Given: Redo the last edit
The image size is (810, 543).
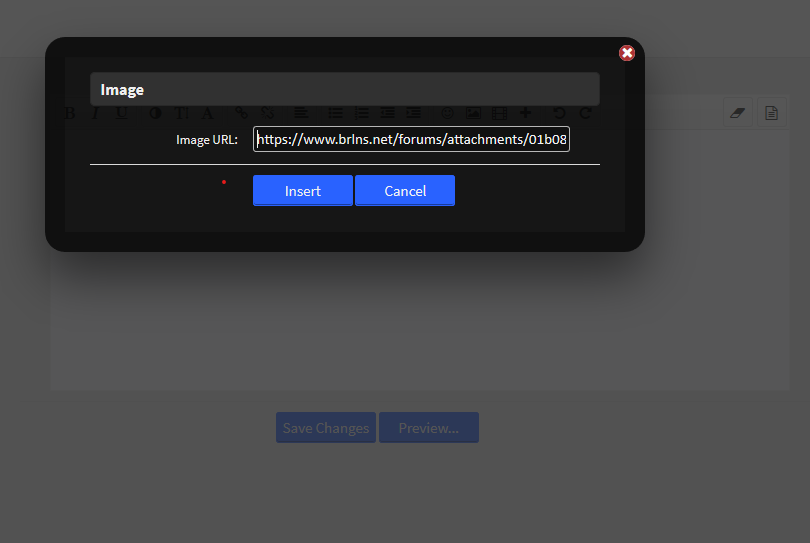Looking at the screenshot, I should pos(585,113).
